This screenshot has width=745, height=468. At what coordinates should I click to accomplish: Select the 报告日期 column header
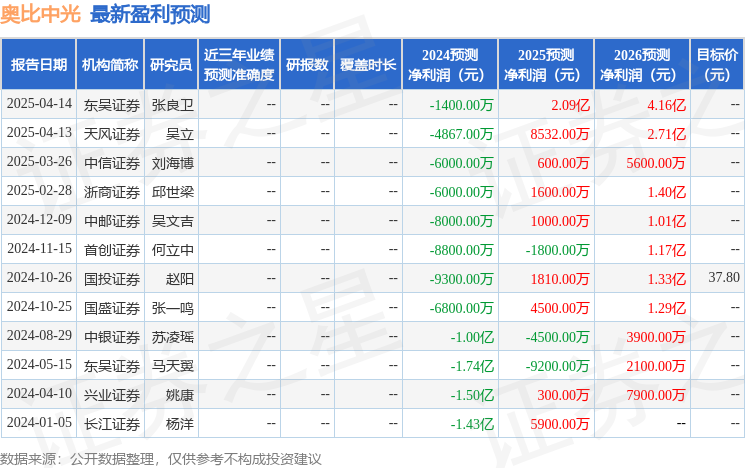(x=38, y=64)
